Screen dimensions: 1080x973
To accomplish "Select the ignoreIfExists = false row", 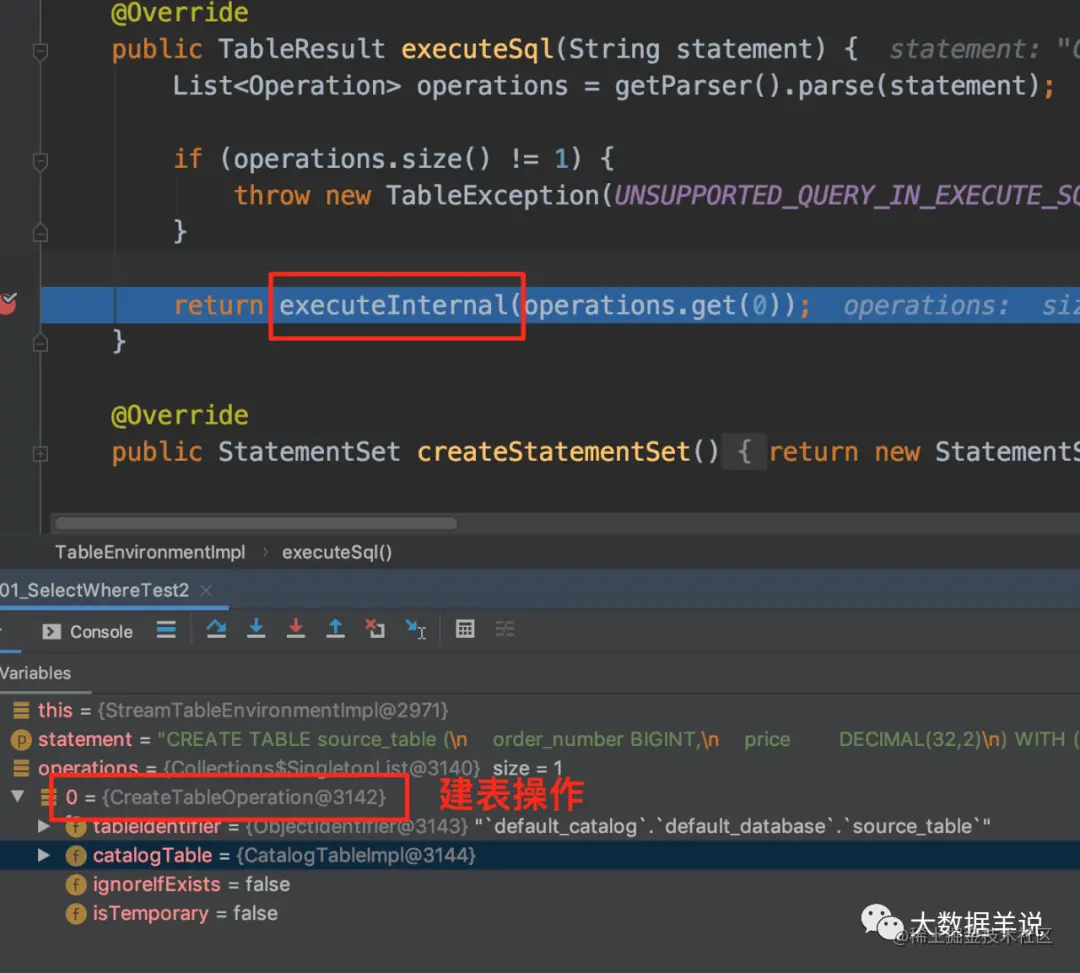I will coord(540,883).
